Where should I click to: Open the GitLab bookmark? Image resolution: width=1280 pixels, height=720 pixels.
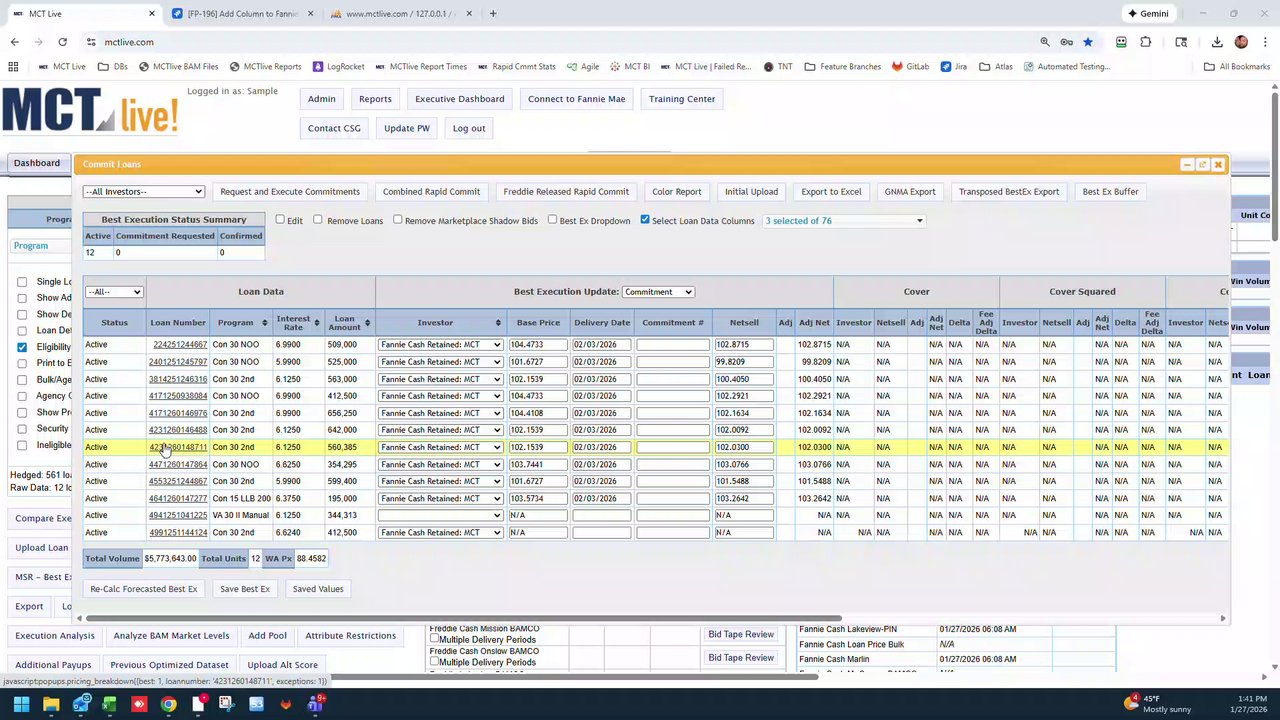[910, 67]
